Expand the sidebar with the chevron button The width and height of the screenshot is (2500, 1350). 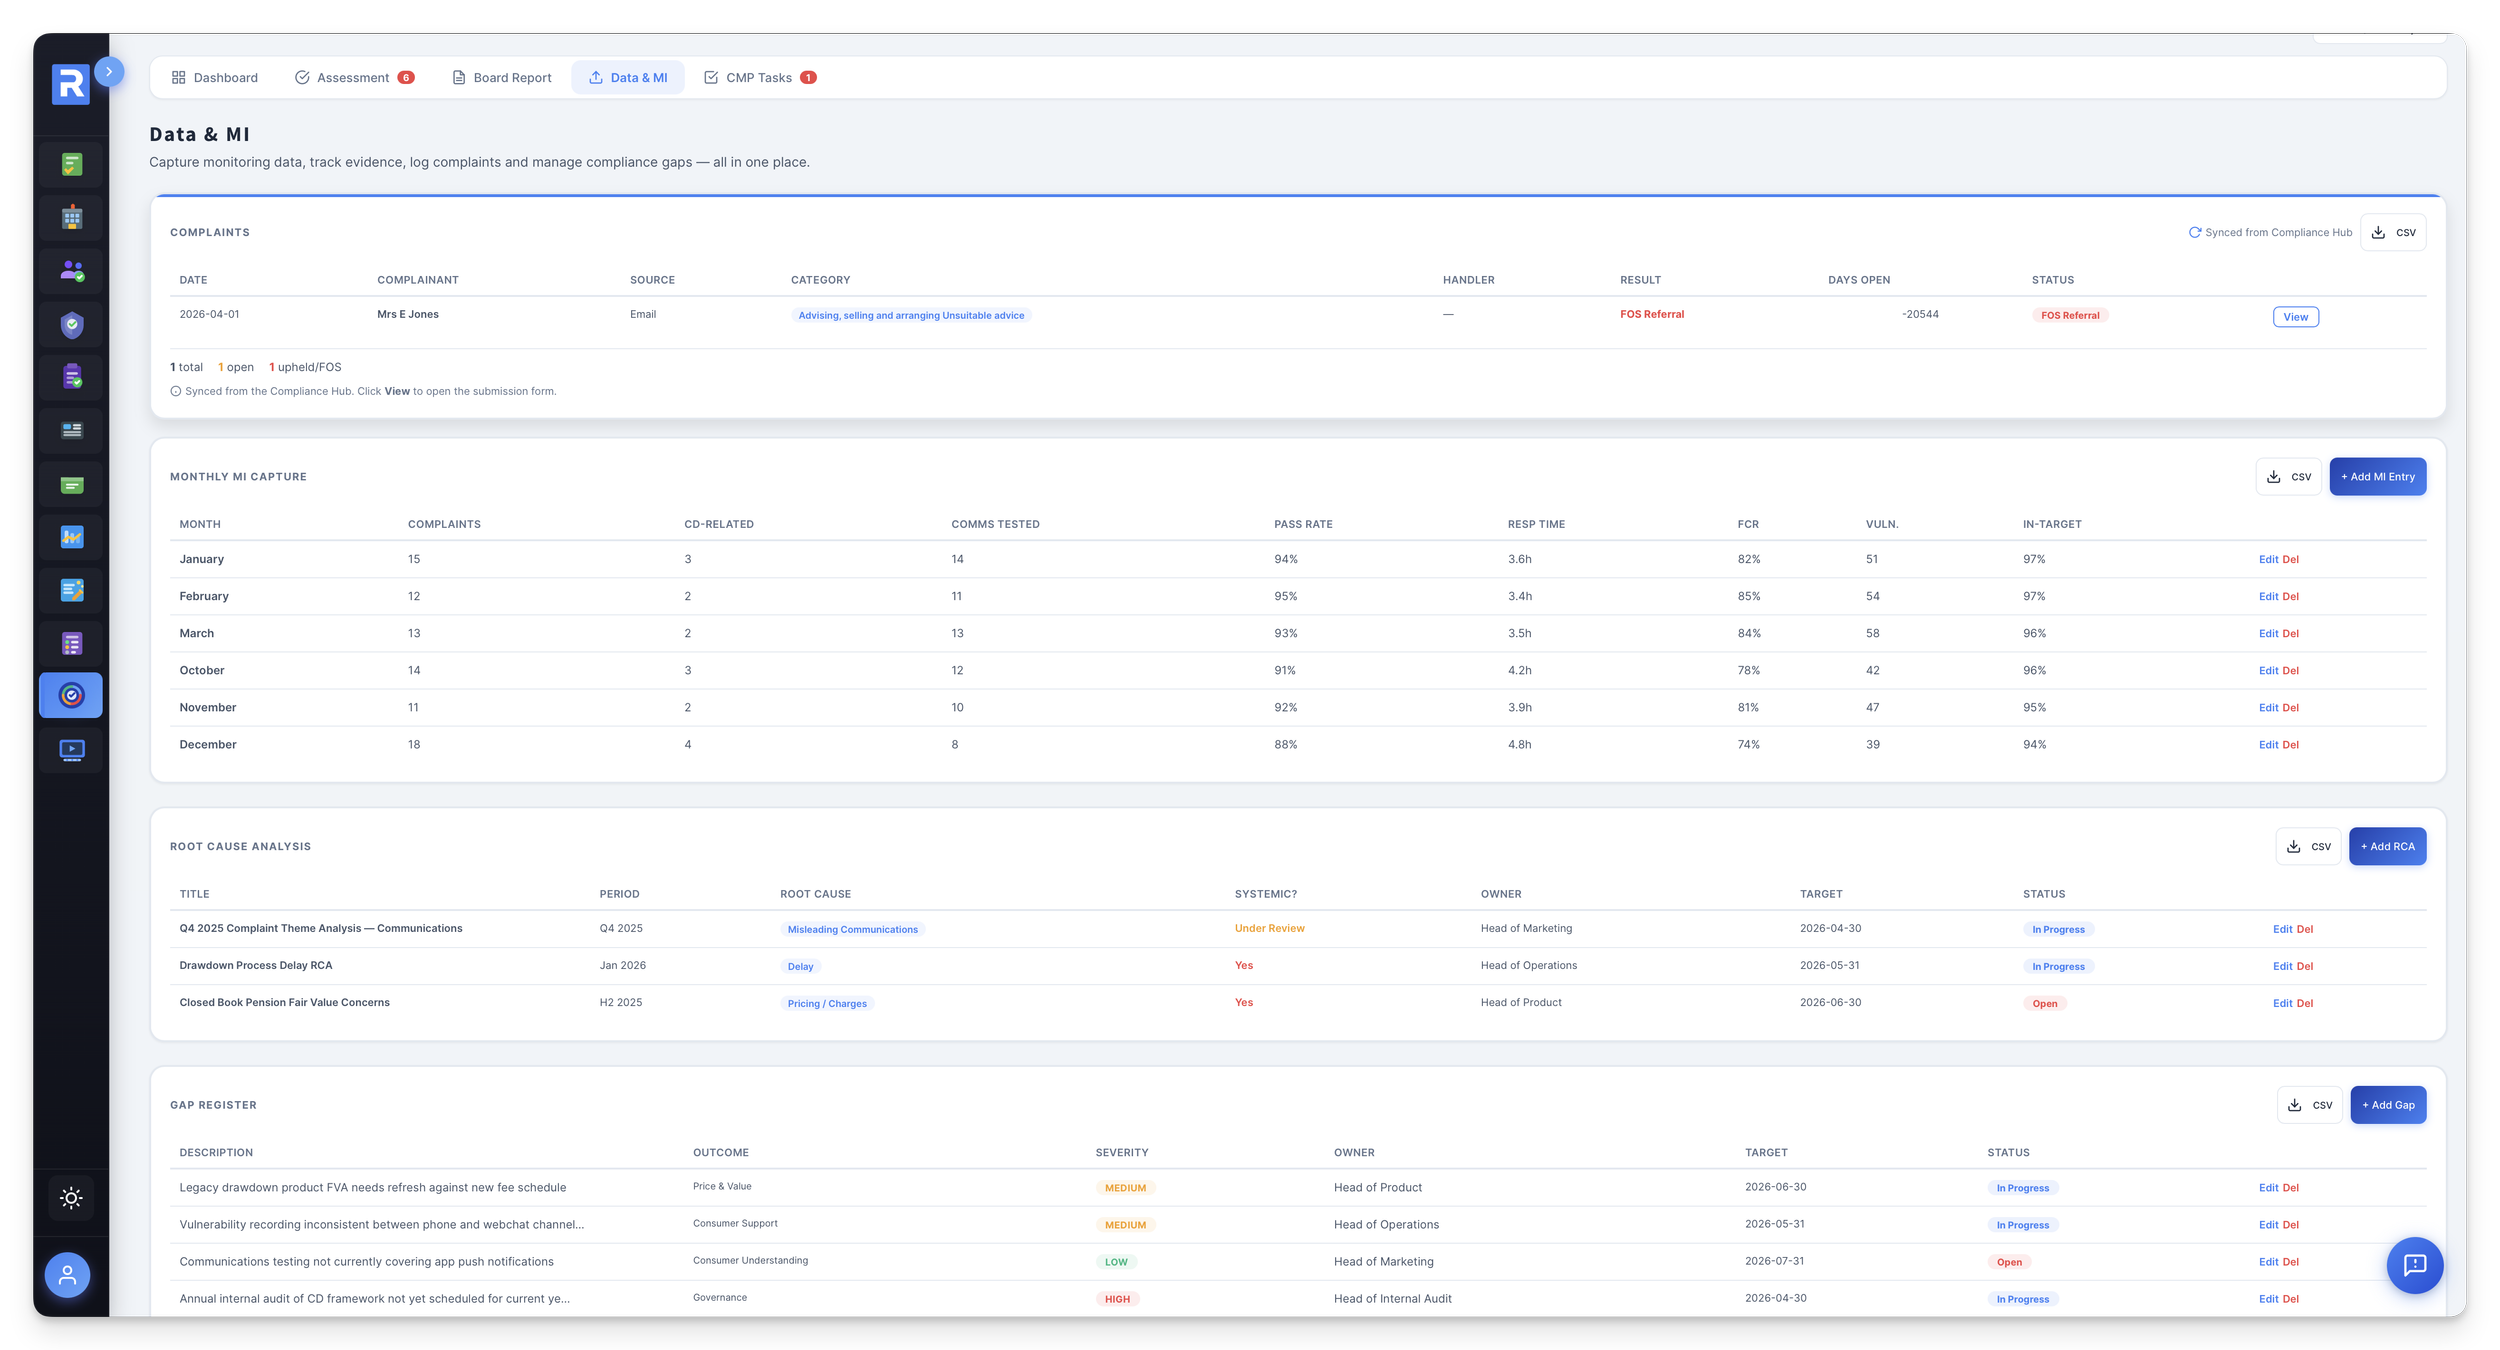click(109, 72)
